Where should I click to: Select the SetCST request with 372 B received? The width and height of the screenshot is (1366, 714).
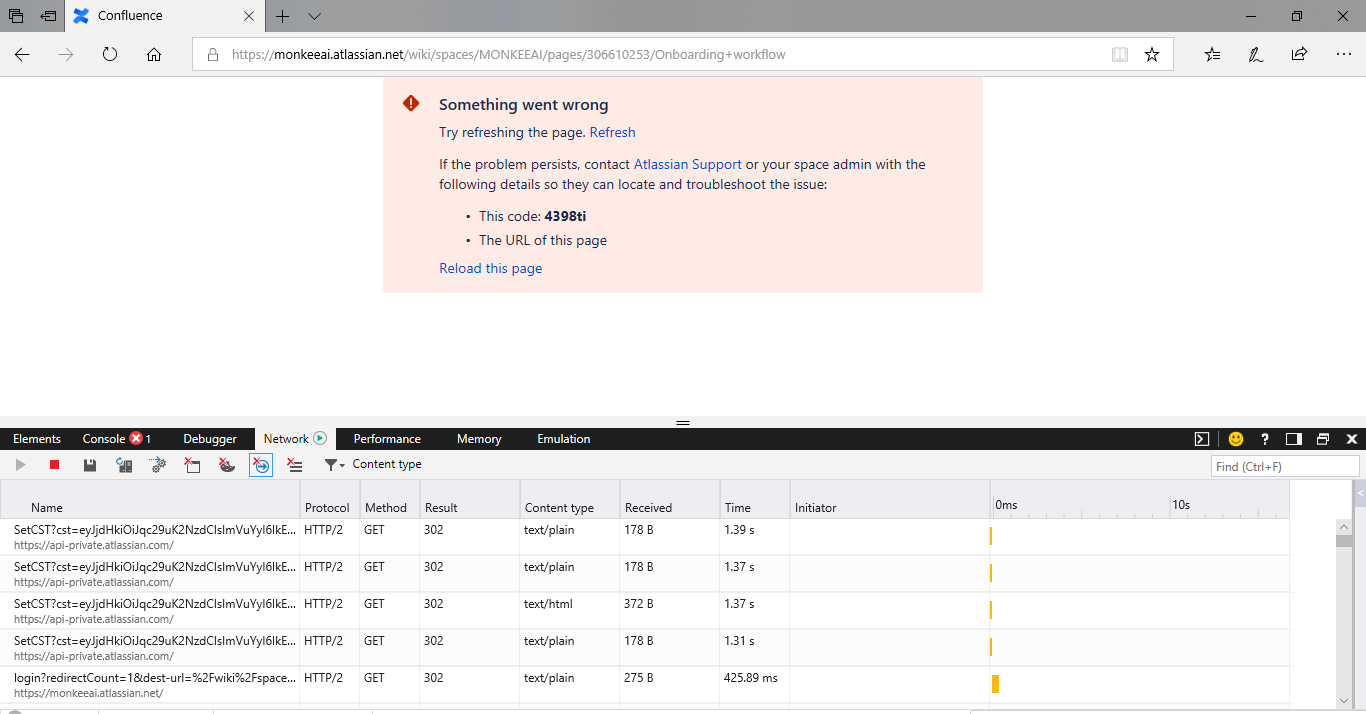point(645,611)
